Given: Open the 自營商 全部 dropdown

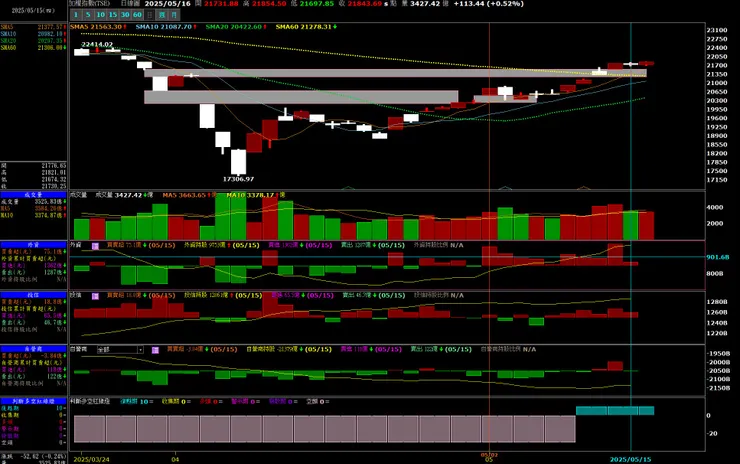Looking at the screenshot, I should pos(120,350).
